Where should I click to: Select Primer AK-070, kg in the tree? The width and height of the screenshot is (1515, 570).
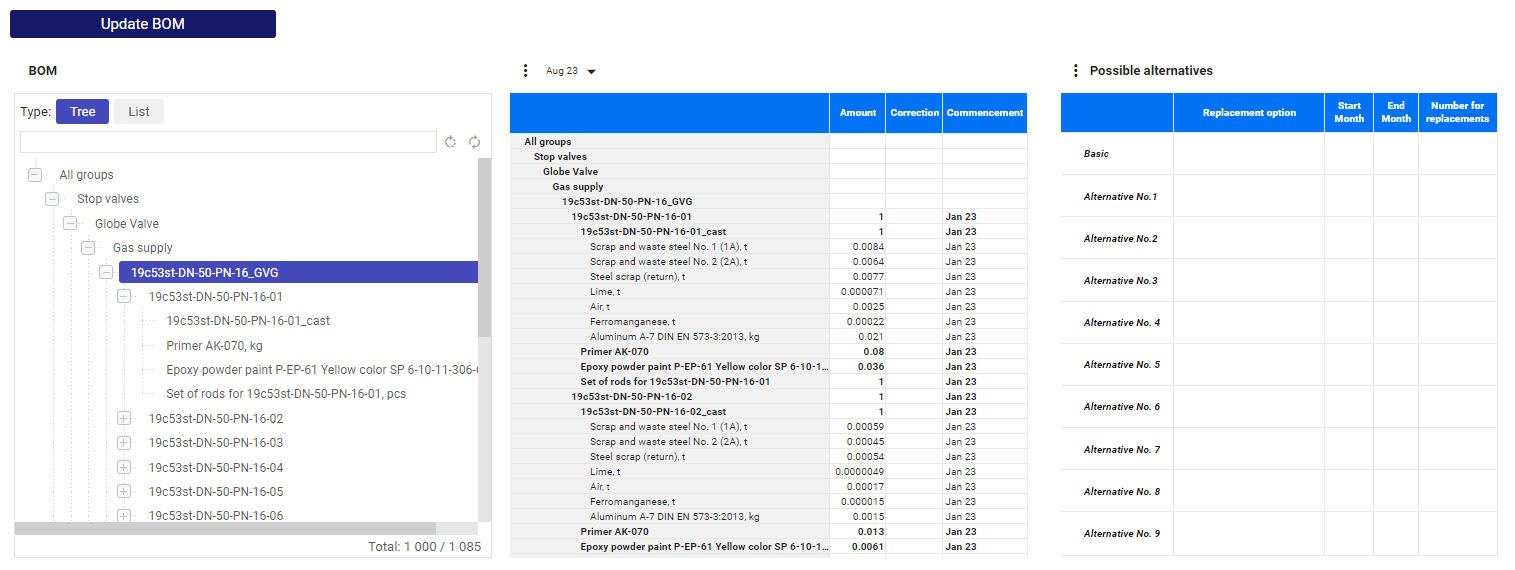214,346
